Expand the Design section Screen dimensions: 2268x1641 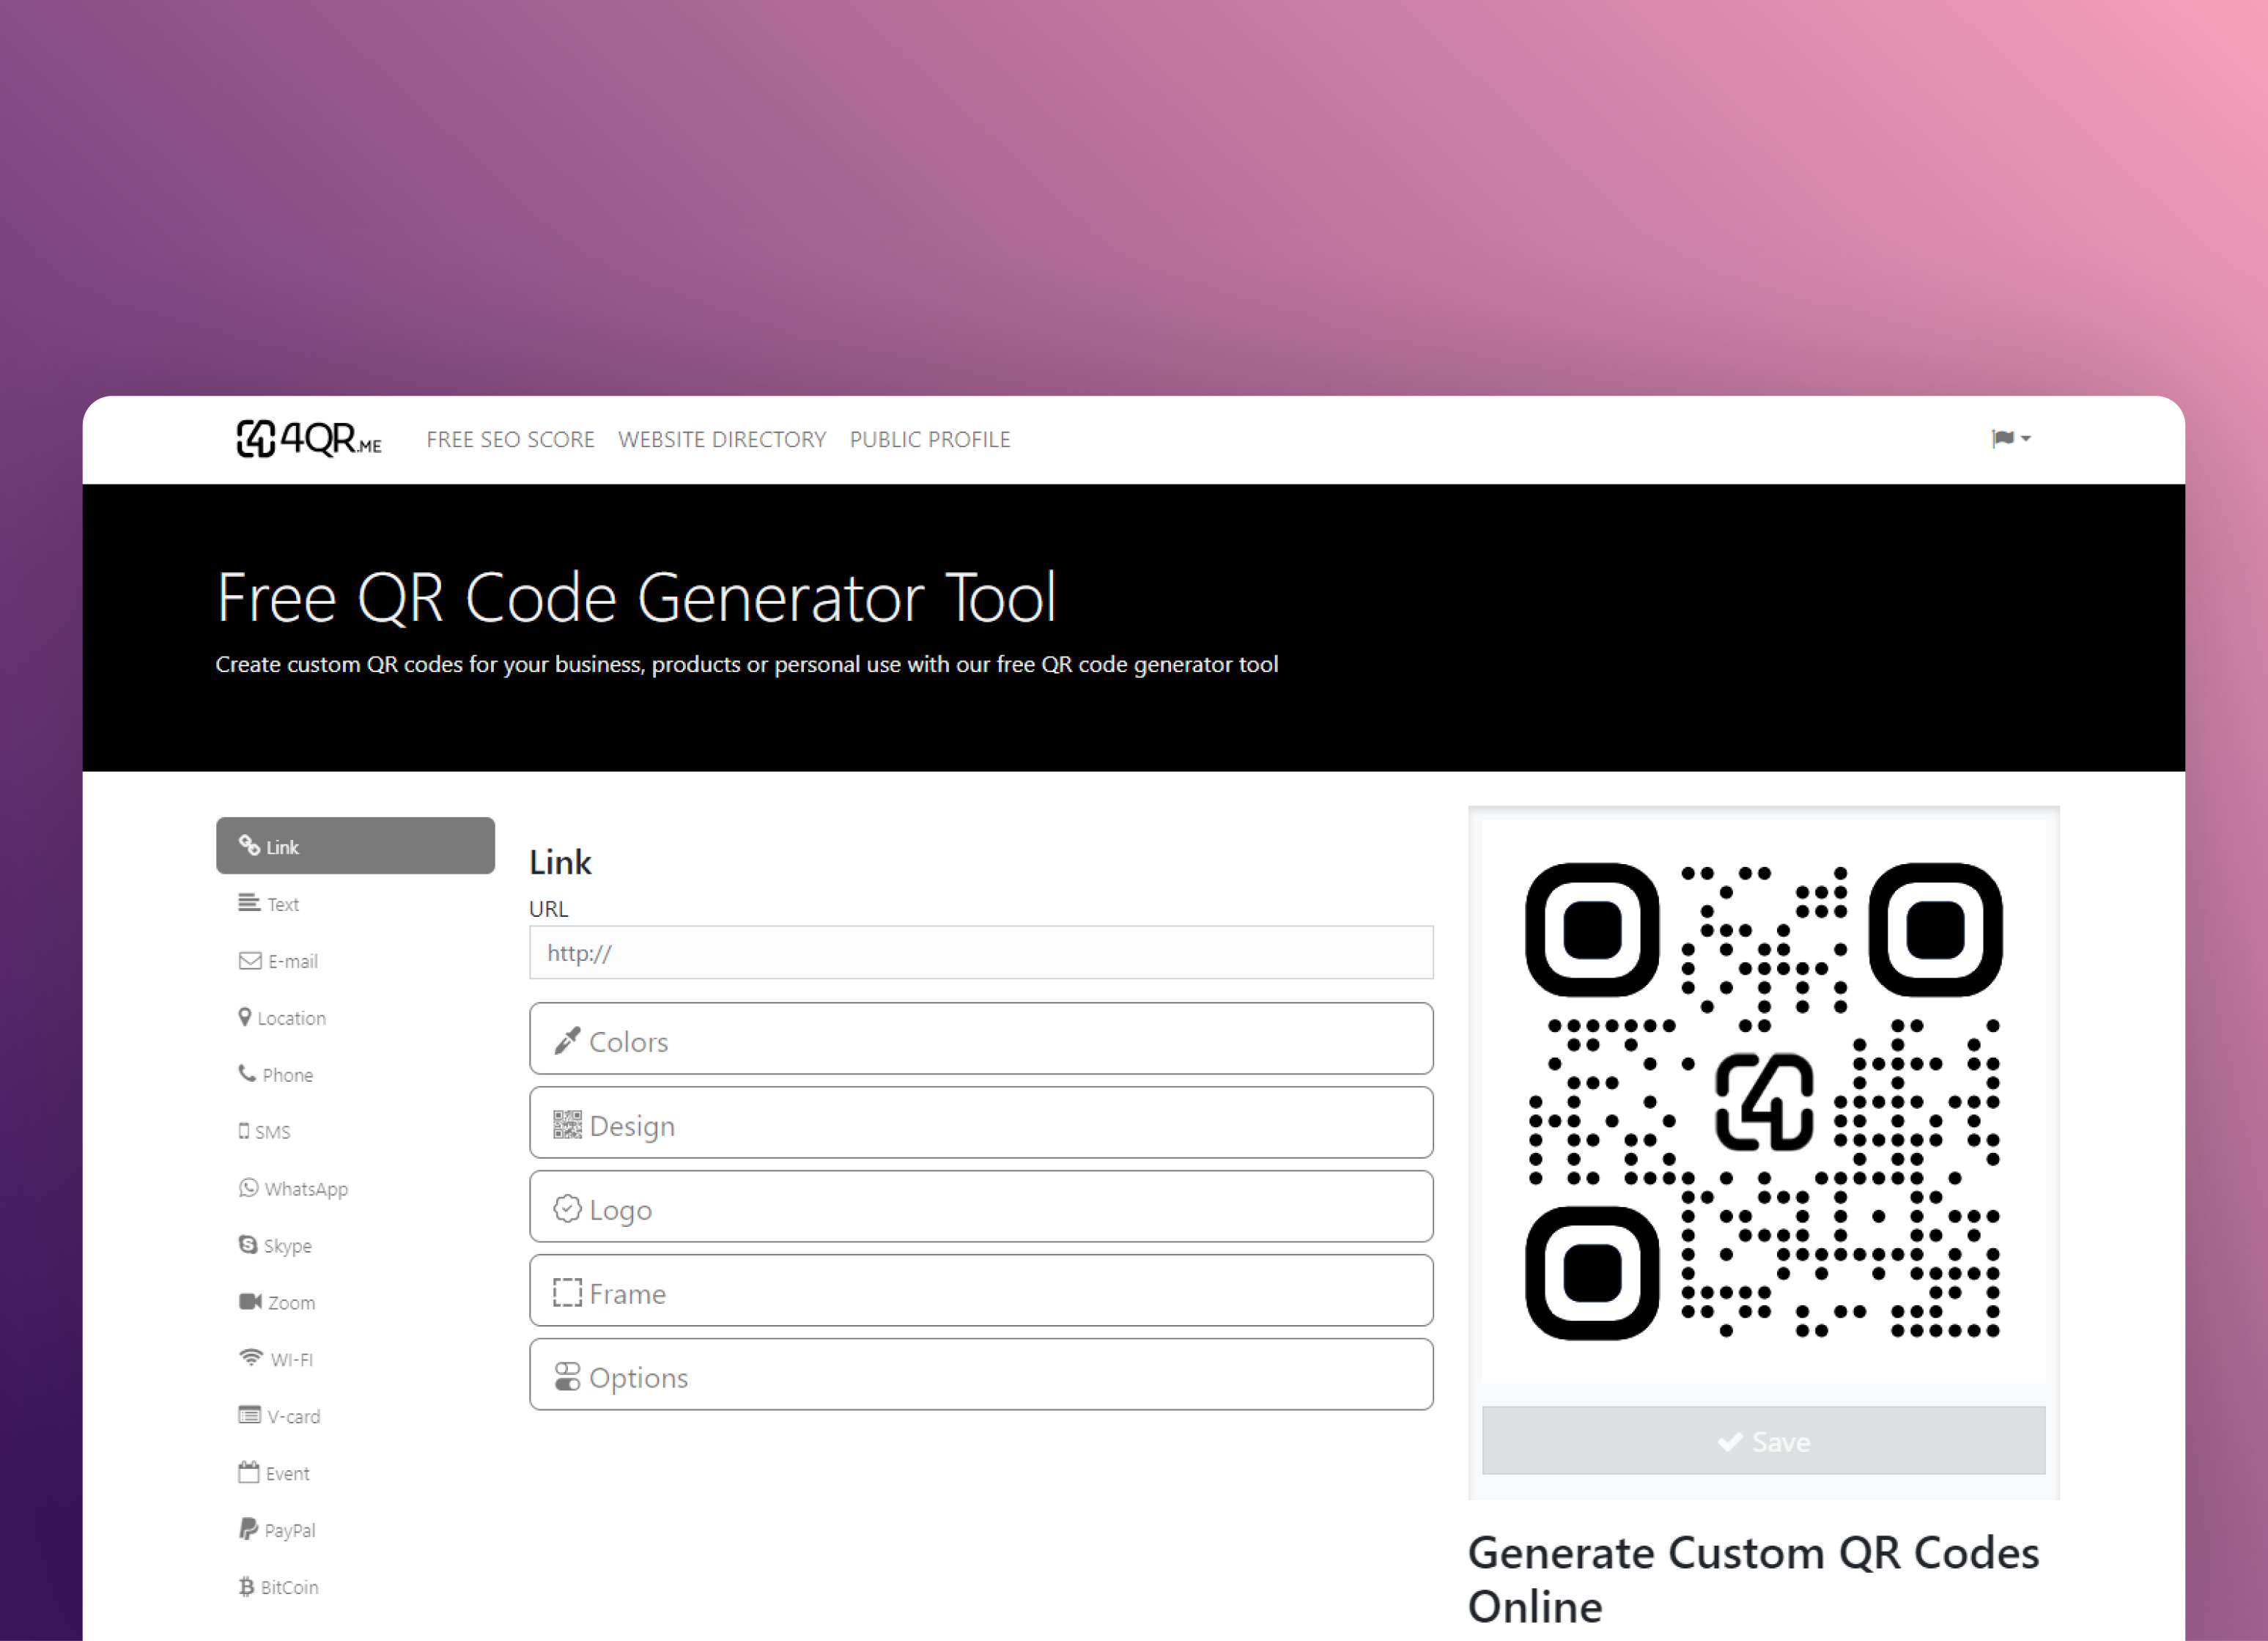[x=981, y=1123]
